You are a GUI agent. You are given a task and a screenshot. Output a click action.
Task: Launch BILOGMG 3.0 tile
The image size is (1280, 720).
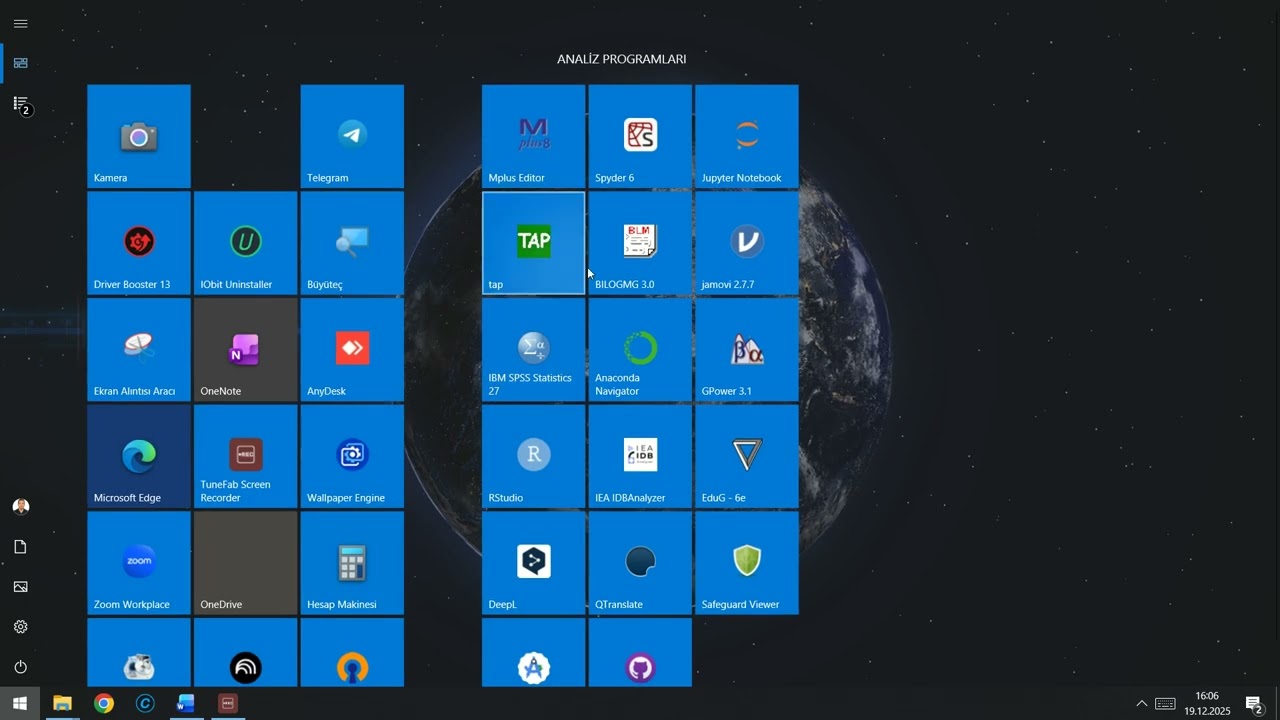pyautogui.click(x=640, y=243)
